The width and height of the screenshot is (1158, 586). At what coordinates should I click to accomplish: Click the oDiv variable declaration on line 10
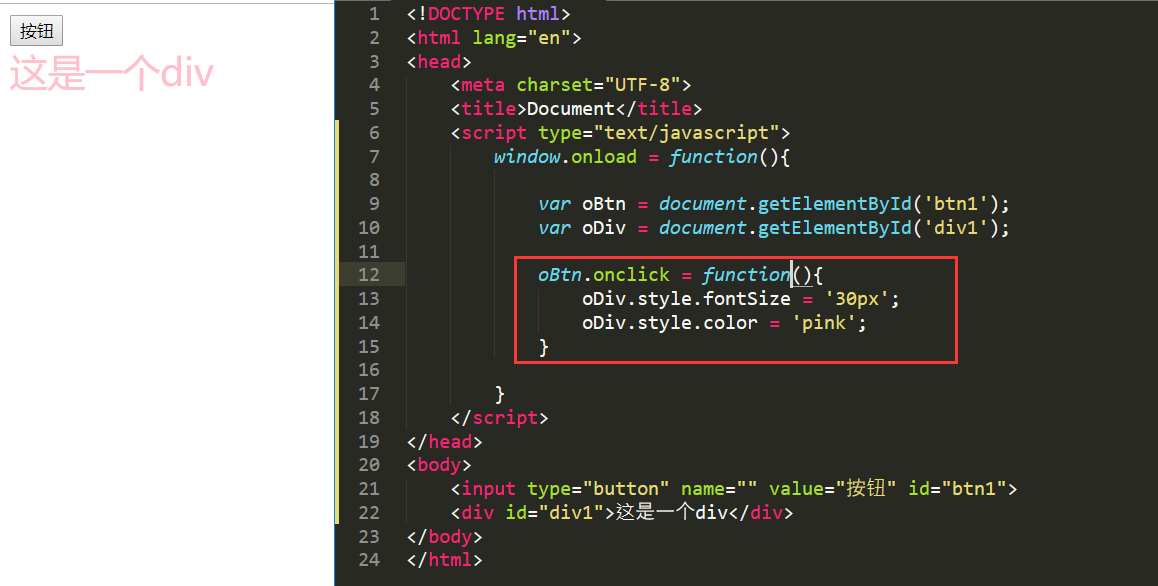[x=582, y=228]
